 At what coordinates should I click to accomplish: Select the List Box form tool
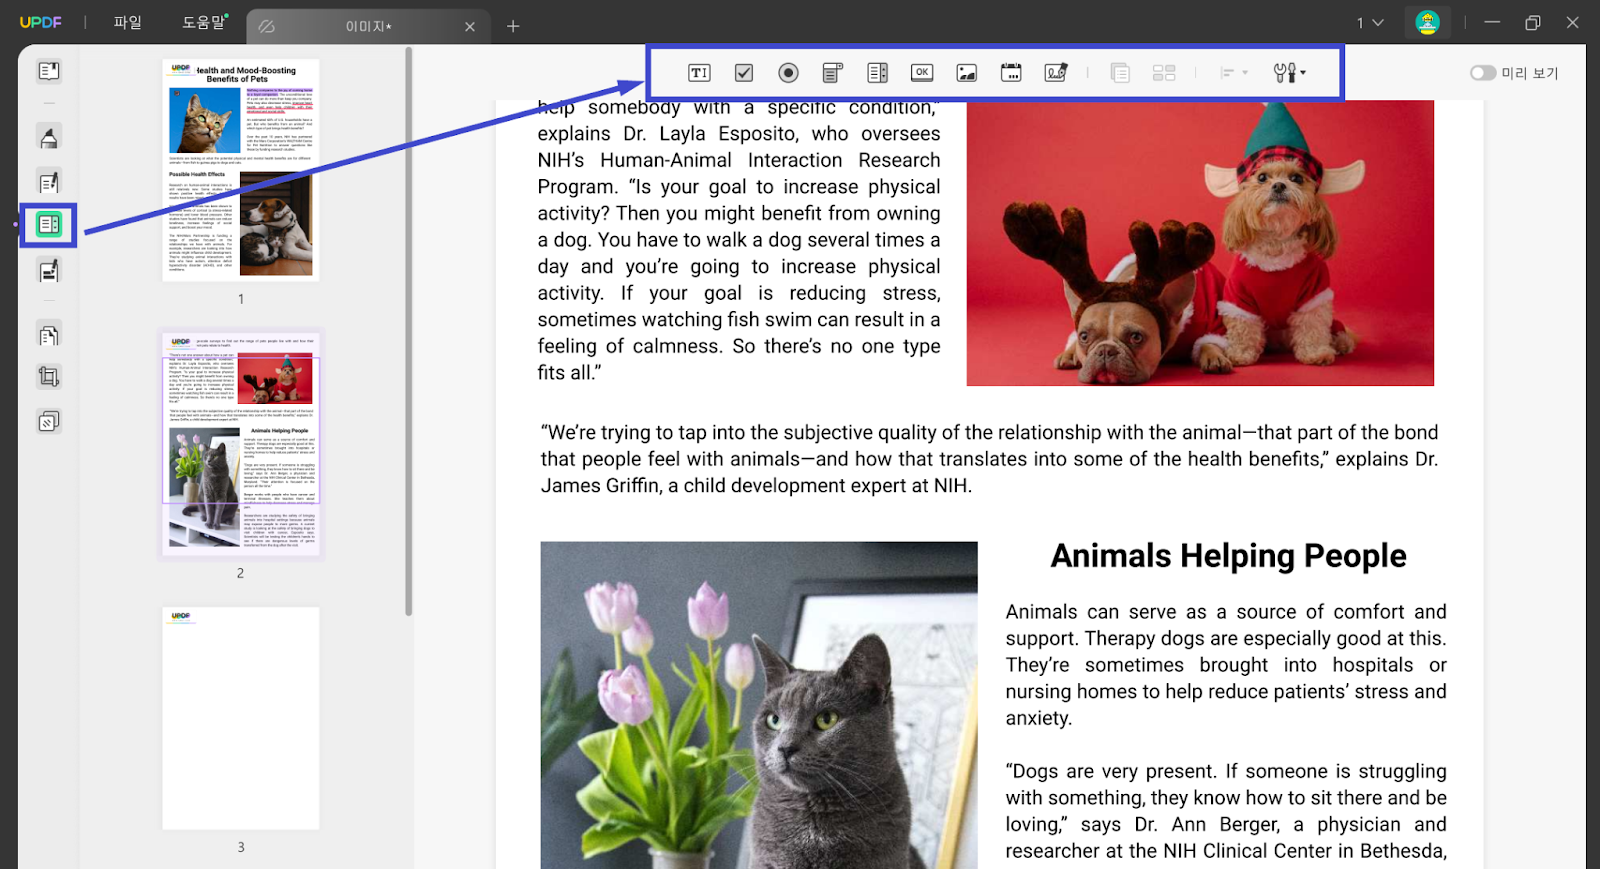877,73
